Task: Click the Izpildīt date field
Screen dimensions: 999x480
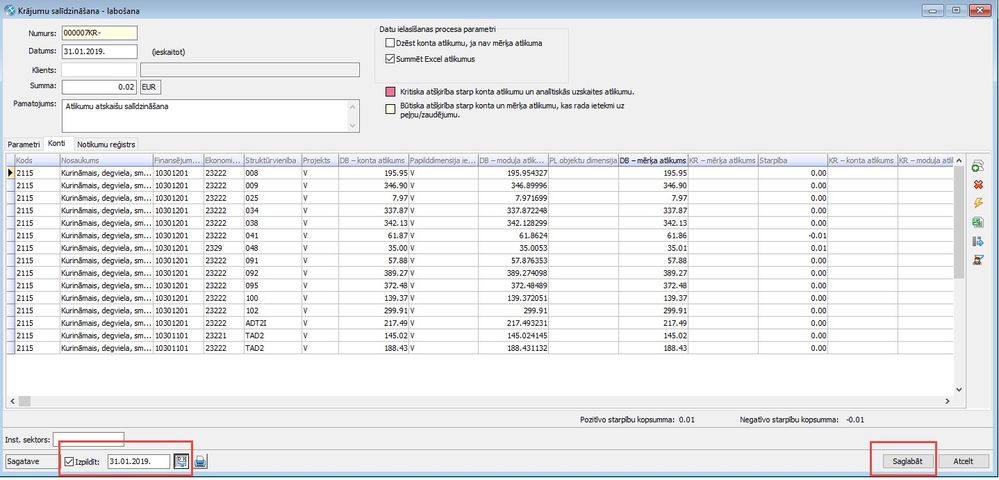Action: coord(139,461)
